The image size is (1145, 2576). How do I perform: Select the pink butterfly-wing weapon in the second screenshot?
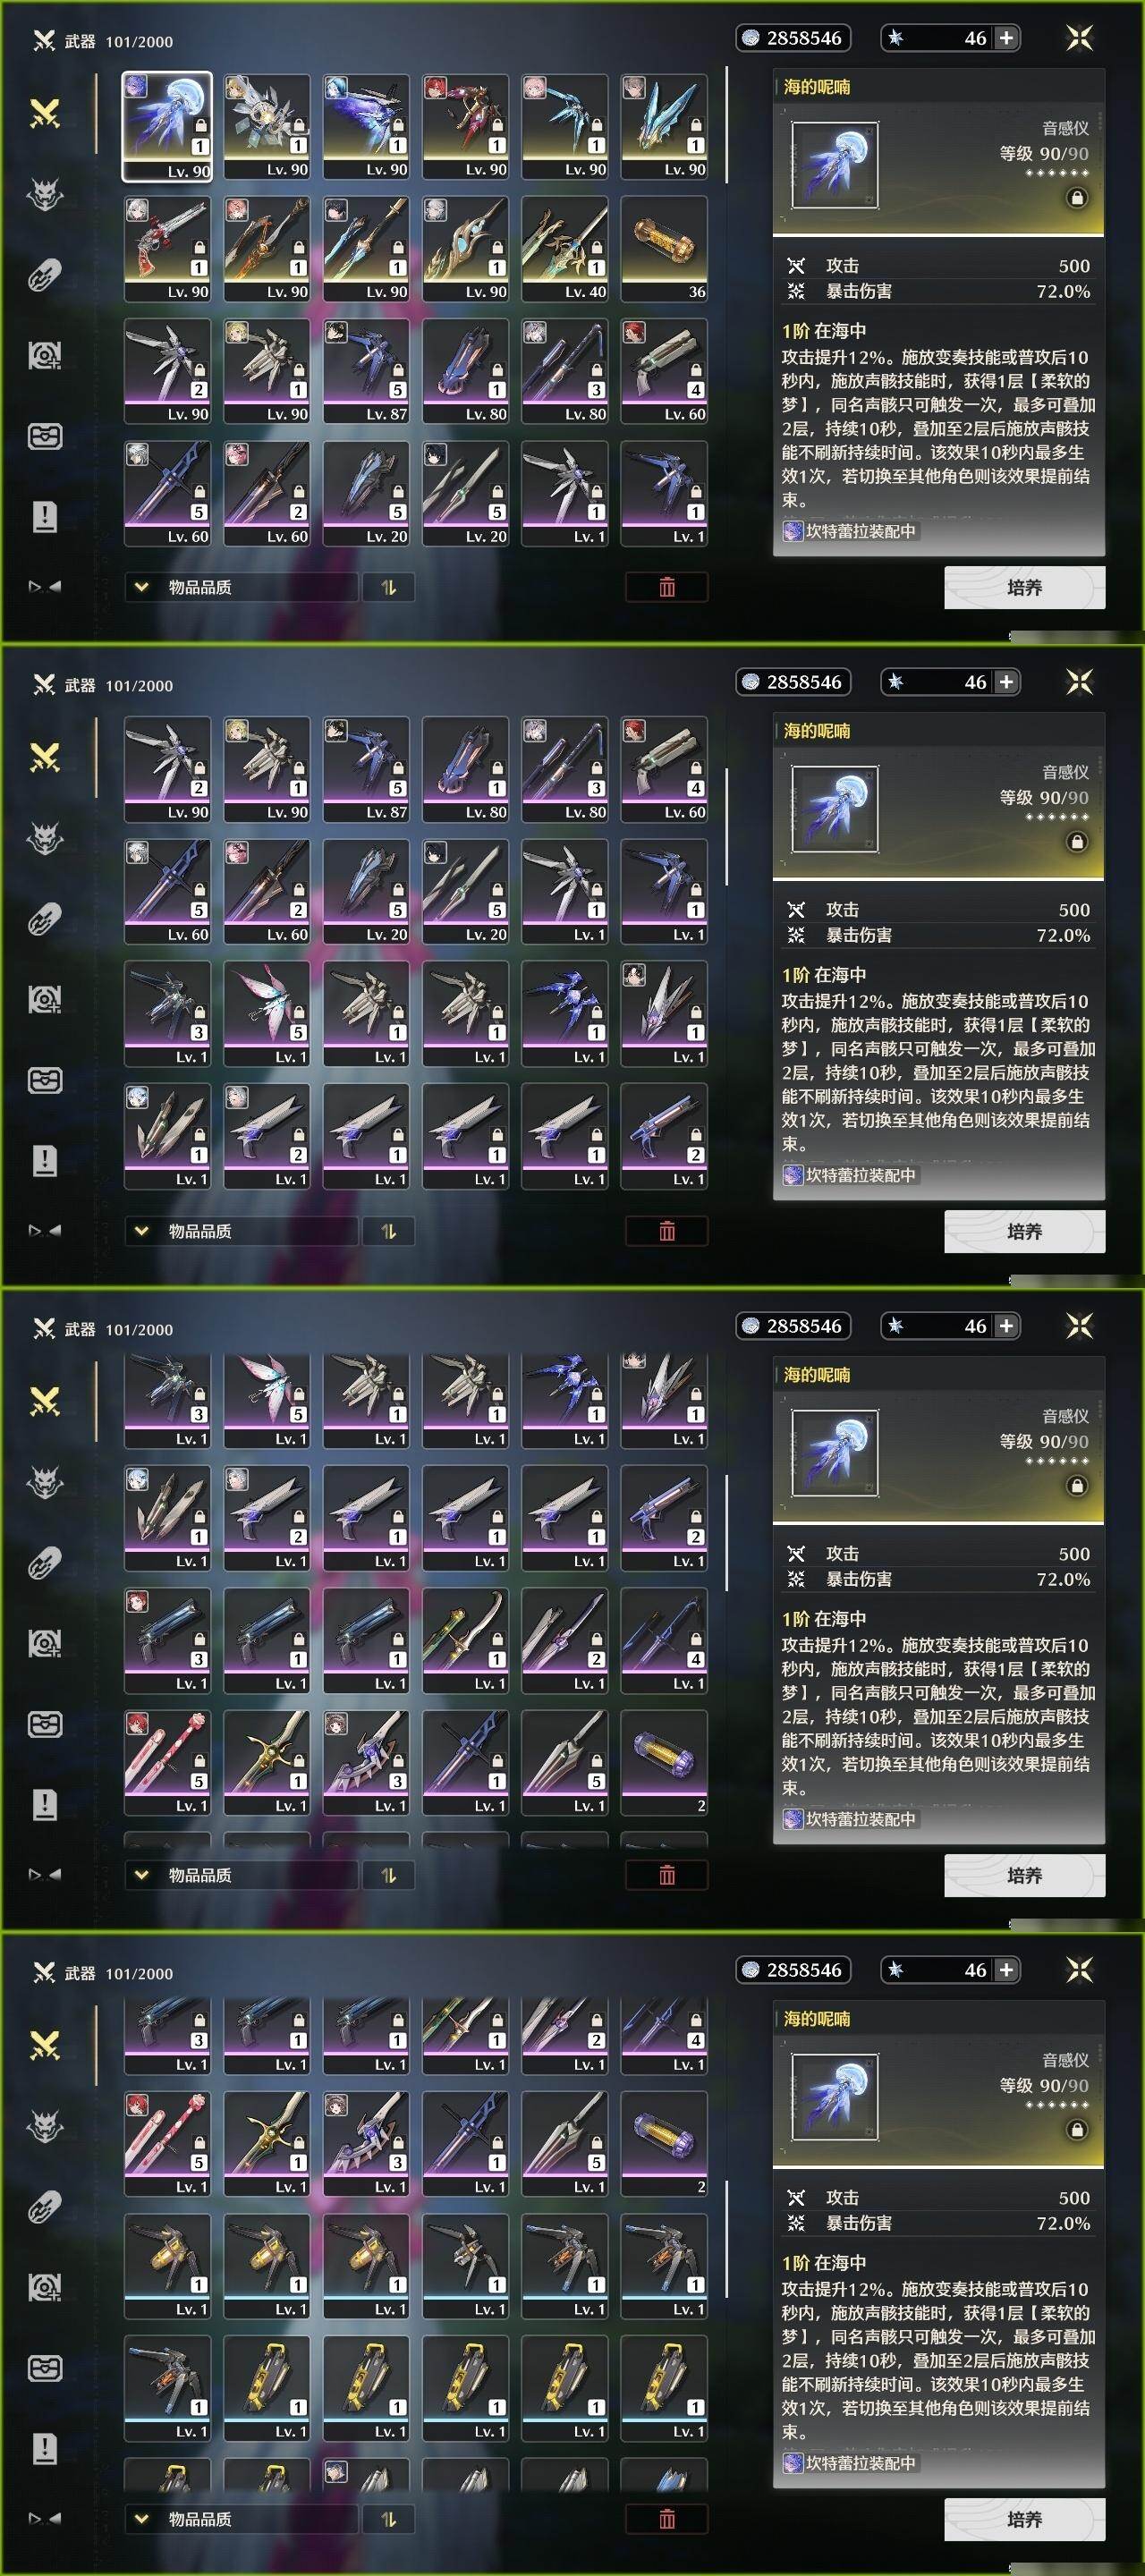[x=267, y=1014]
